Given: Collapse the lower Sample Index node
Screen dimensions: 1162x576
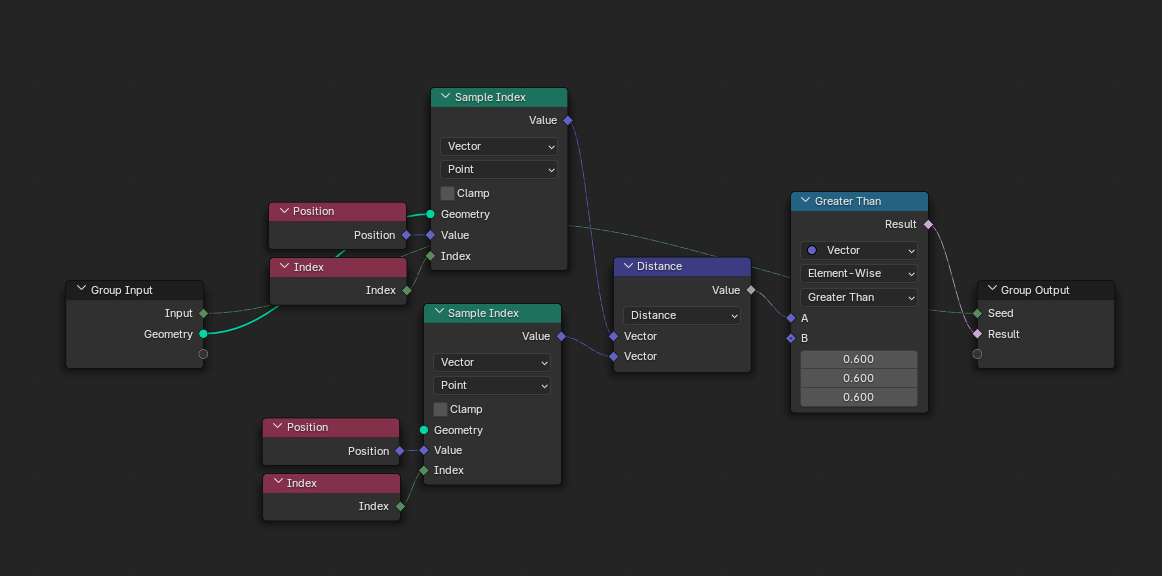Looking at the screenshot, I should pos(438,313).
